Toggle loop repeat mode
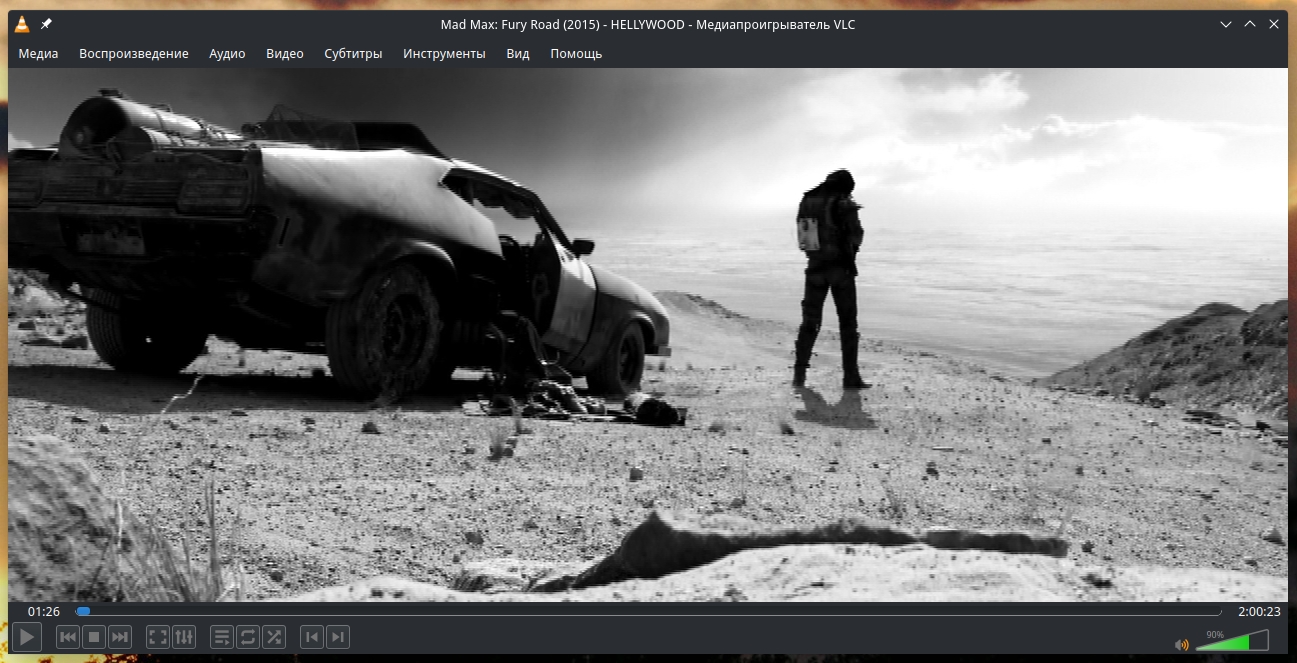1297x663 pixels. pyautogui.click(x=248, y=637)
